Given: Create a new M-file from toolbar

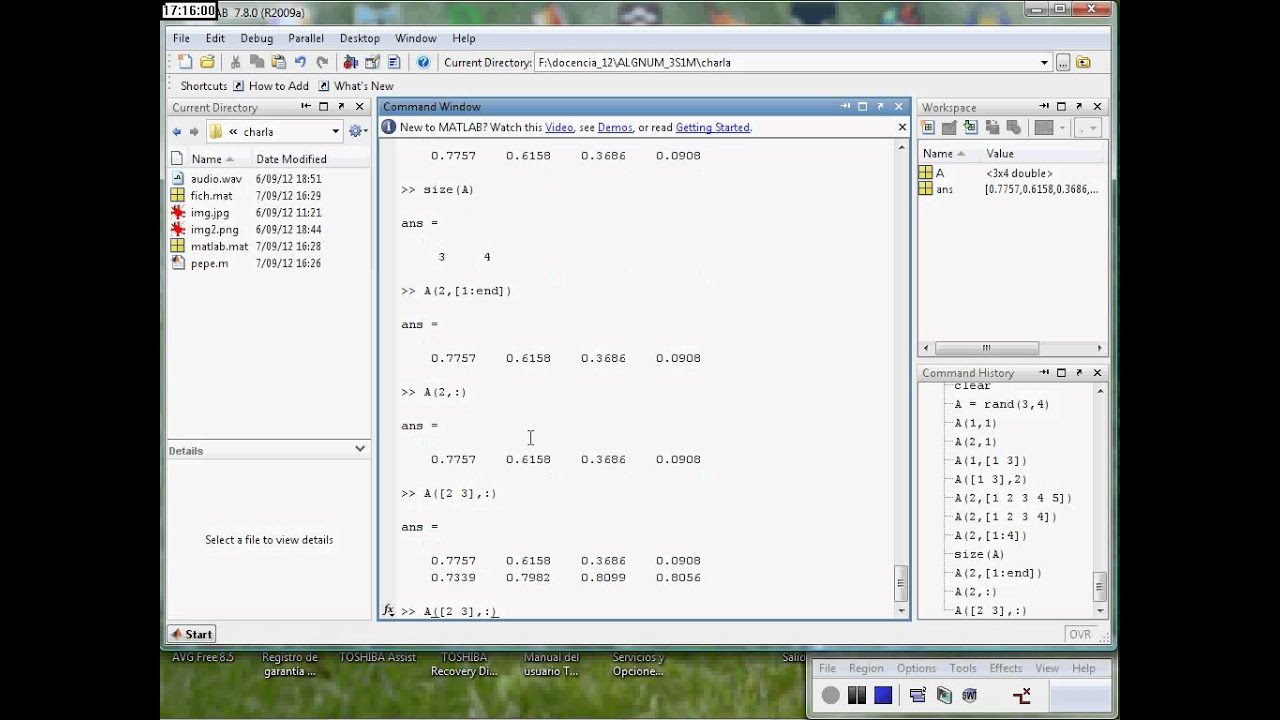Looking at the screenshot, I should (x=185, y=62).
